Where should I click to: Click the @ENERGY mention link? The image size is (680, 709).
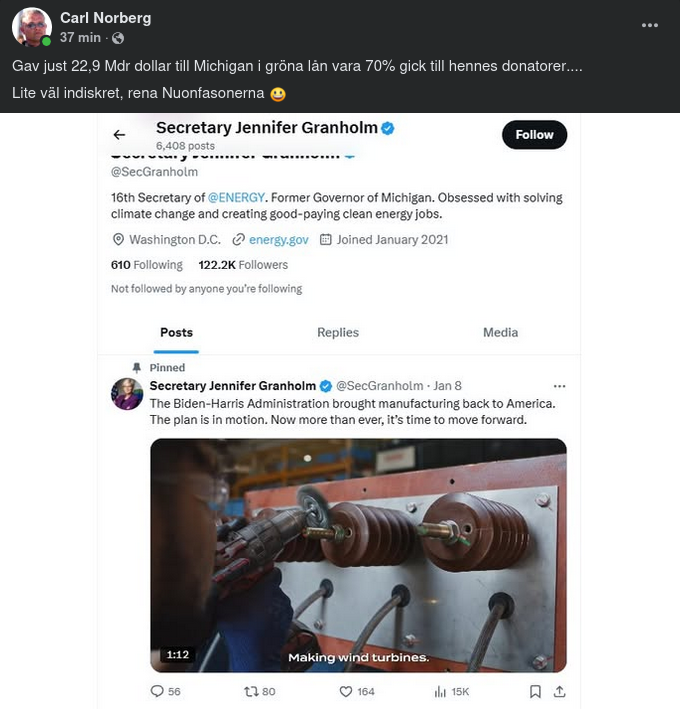(x=236, y=198)
